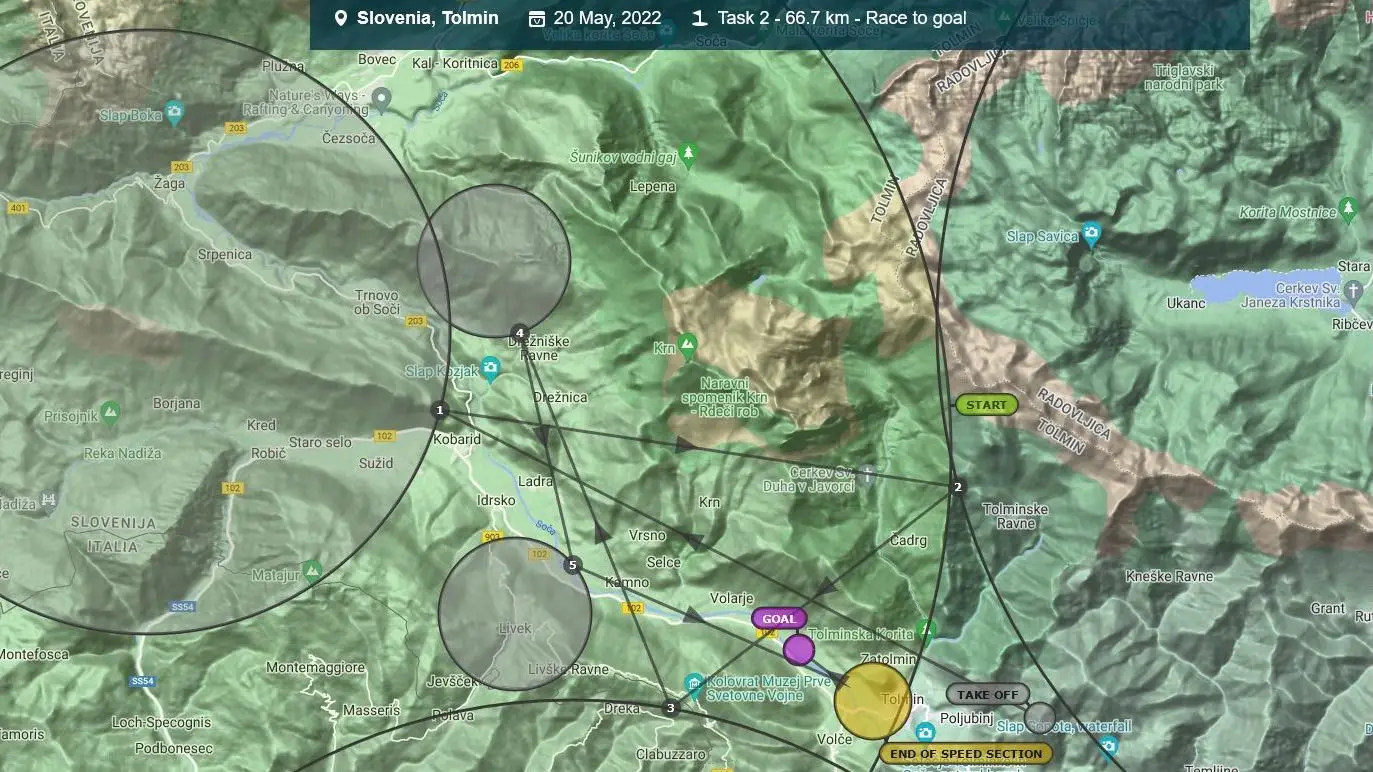This screenshot has width=1373, height=772.
Task: Click the green START label
Action: 986,405
